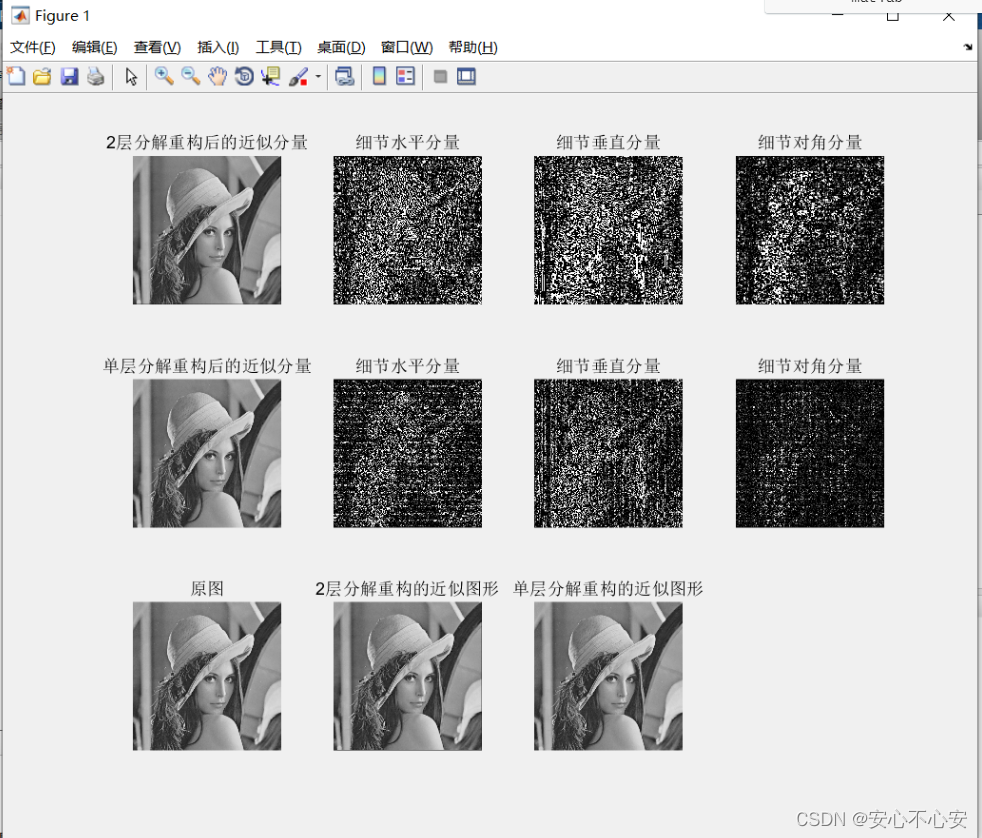Viewport: 982px width, 838px height.
Task: Click the title text 原图
Action: 207,589
